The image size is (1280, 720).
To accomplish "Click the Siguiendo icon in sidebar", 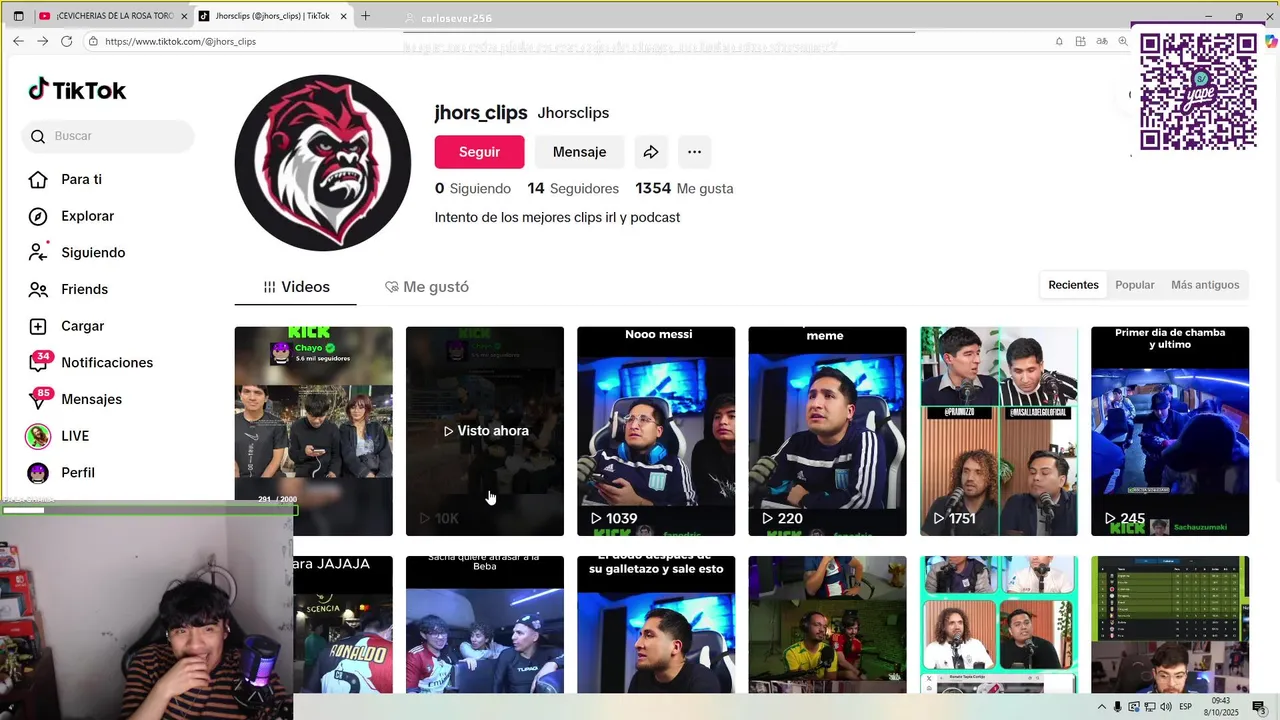I will (38, 253).
